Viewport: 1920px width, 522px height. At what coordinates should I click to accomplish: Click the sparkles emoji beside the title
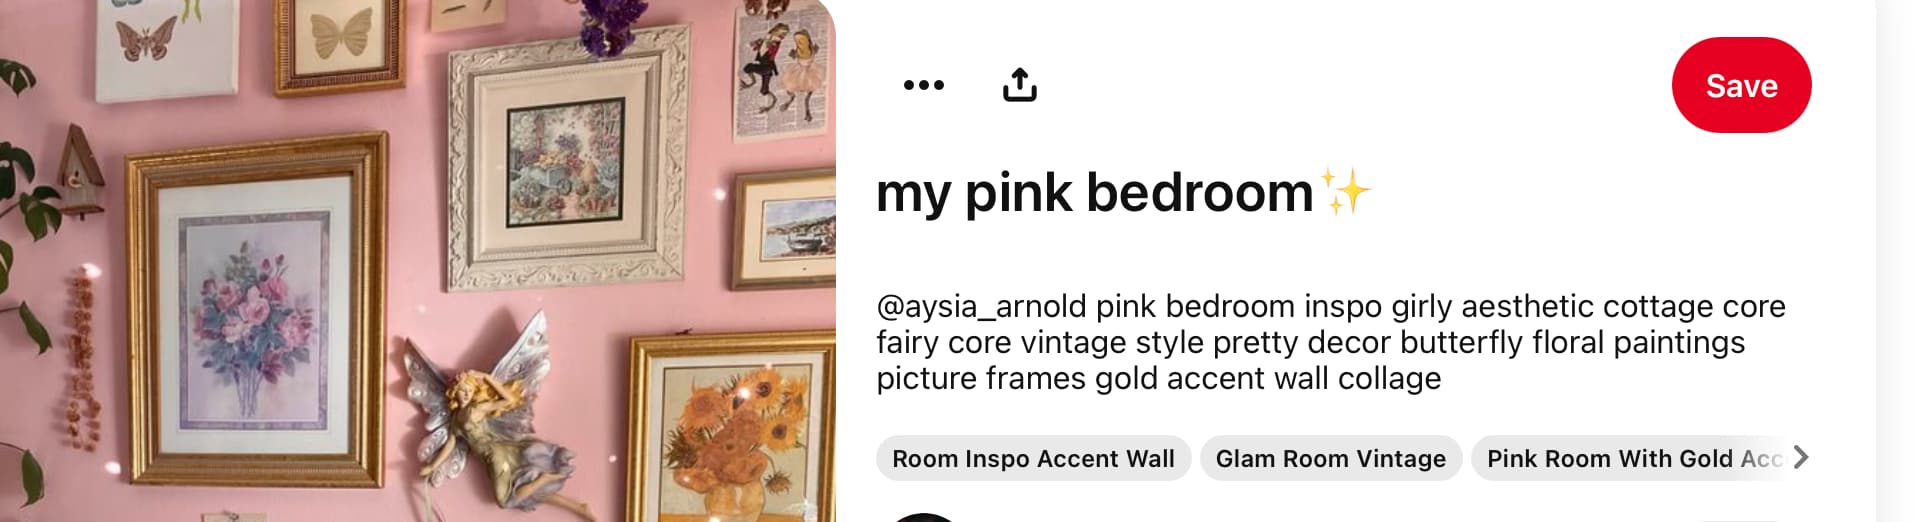[x=1345, y=190]
